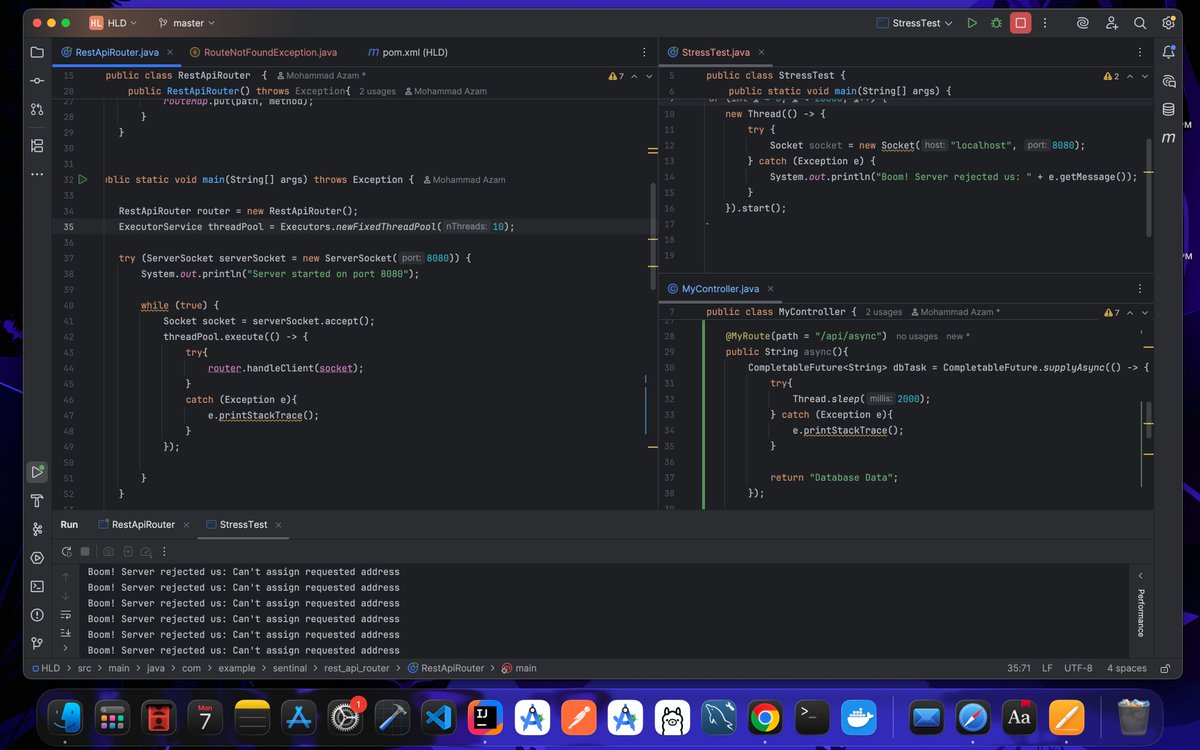
Task: Open warnings indicator showing 7 in RestApiRouter editor
Action: (615, 76)
